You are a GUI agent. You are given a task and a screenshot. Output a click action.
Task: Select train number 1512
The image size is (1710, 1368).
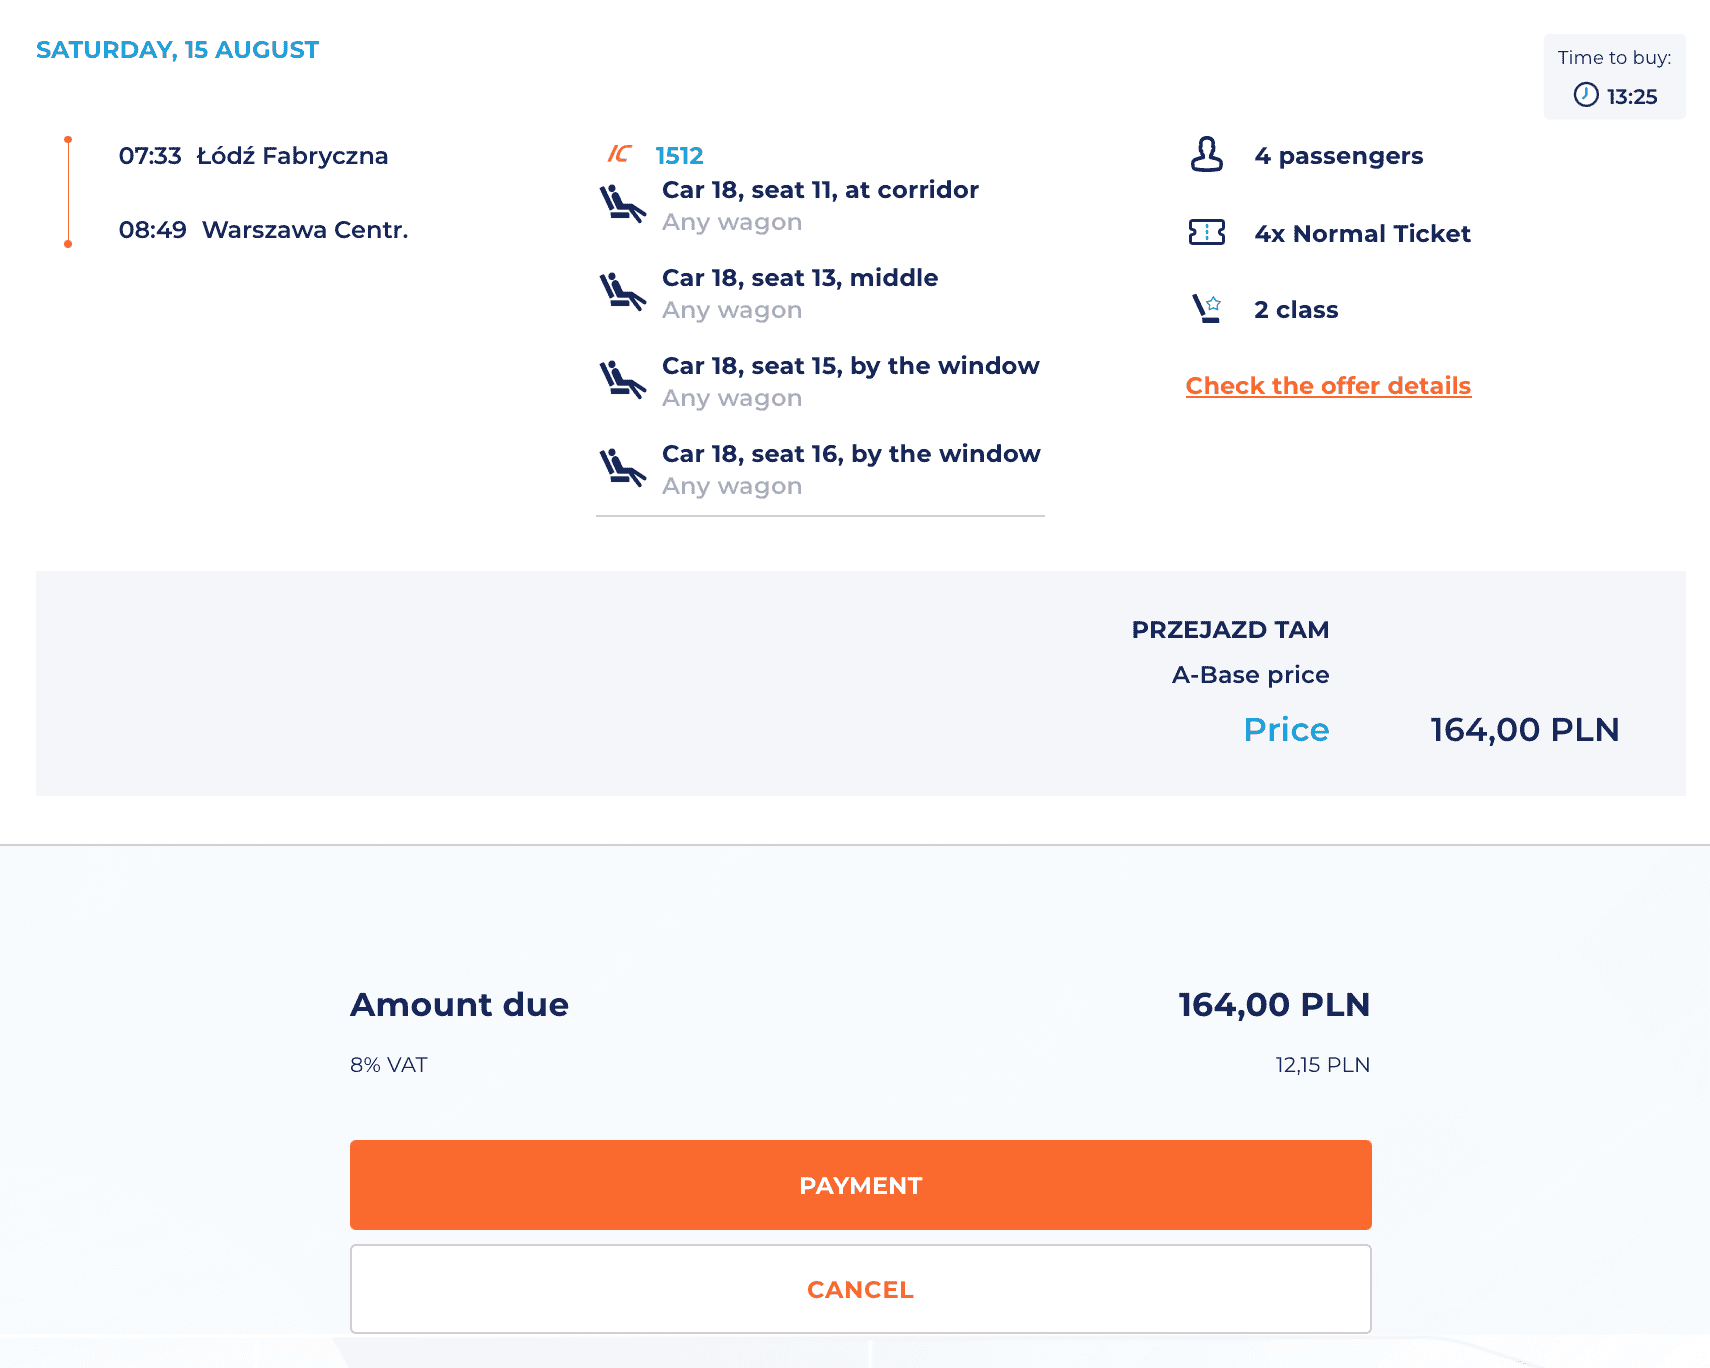pyautogui.click(x=679, y=156)
